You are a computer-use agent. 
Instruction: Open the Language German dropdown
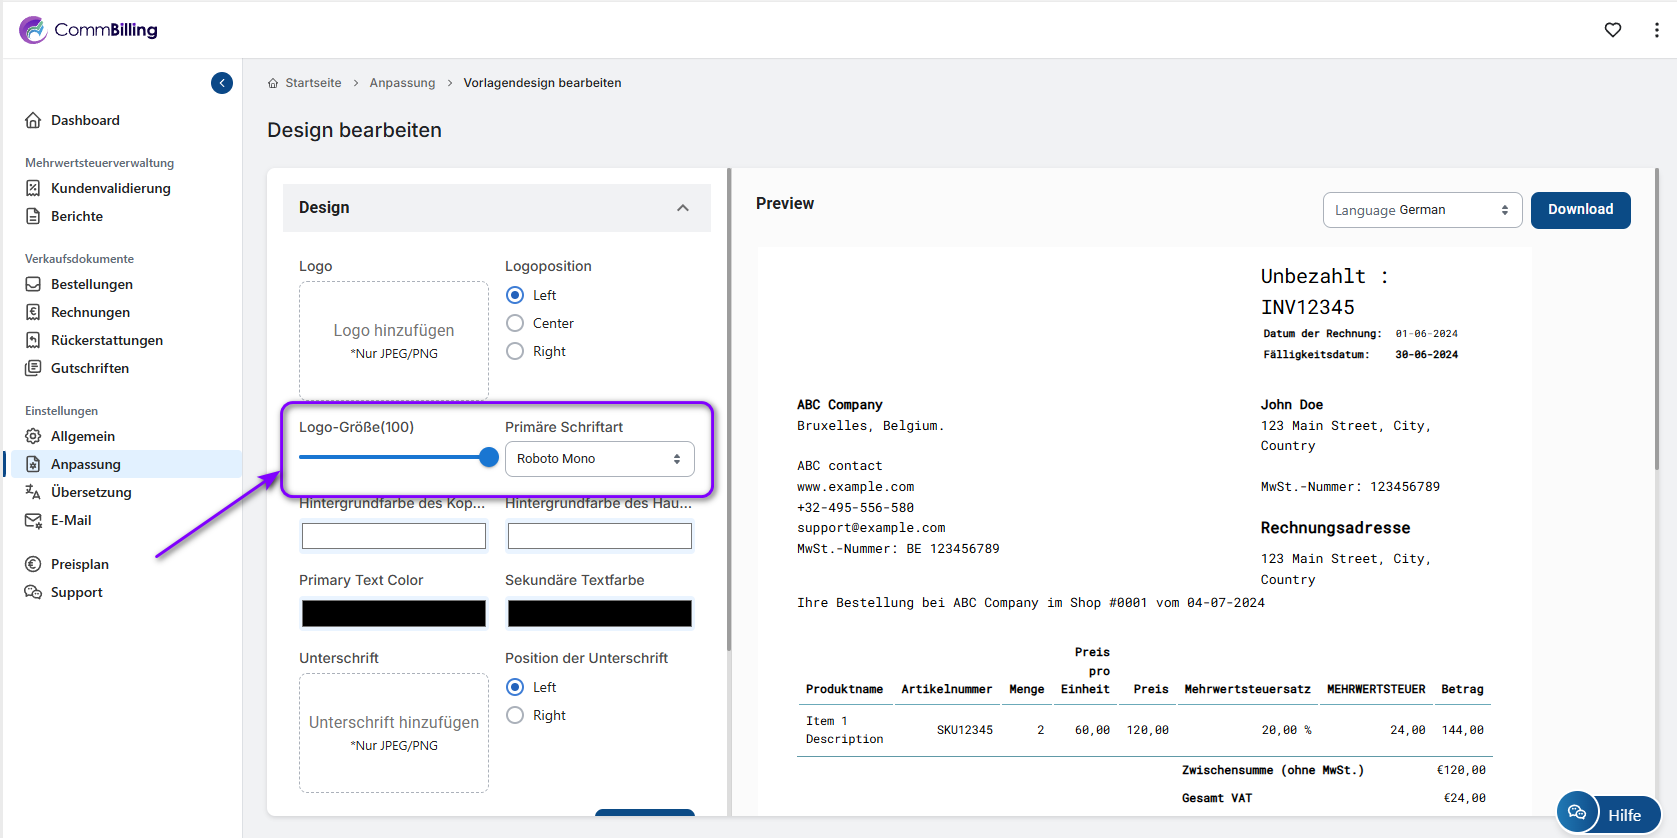click(x=1422, y=210)
